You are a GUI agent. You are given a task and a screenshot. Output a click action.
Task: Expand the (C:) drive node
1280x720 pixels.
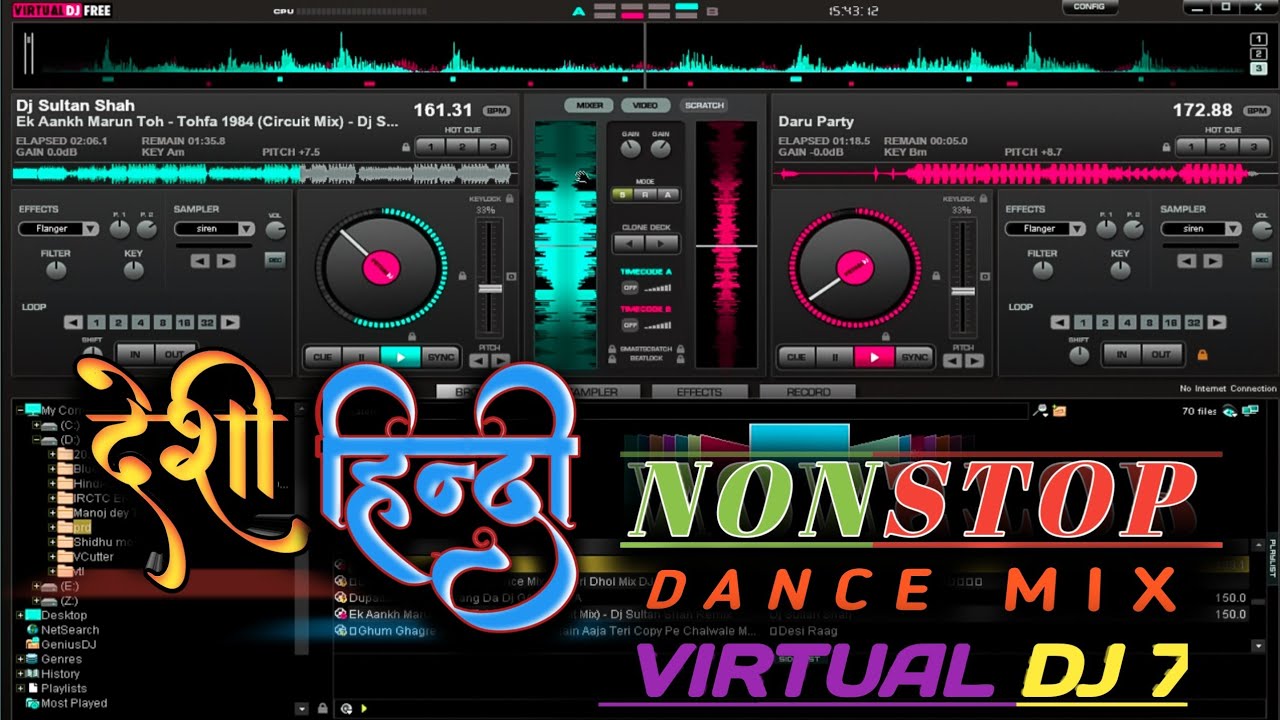36,425
